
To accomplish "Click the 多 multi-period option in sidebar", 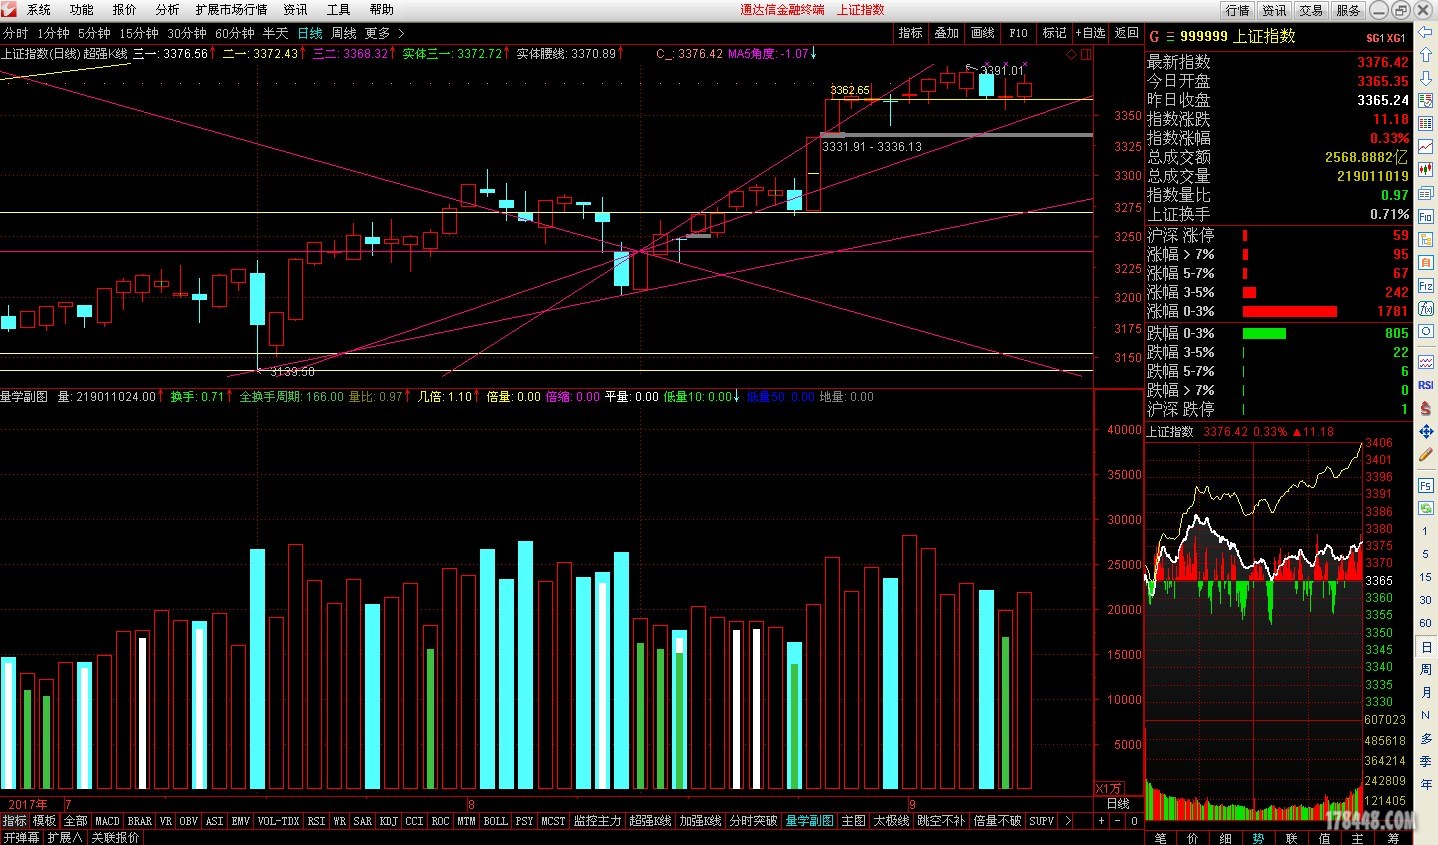I will [1426, 738].
